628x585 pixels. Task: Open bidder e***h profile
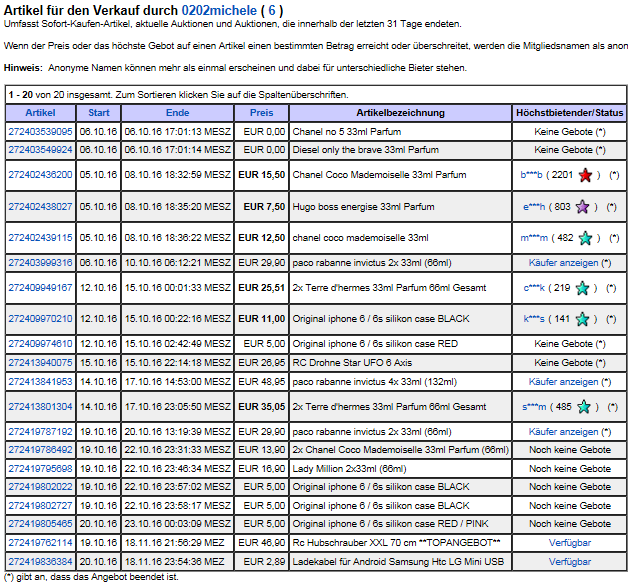[534, 207]
